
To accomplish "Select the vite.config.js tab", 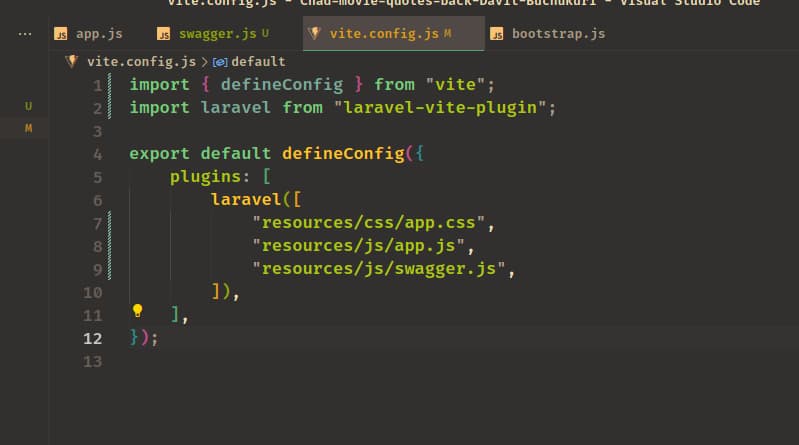I will (393, 34).
